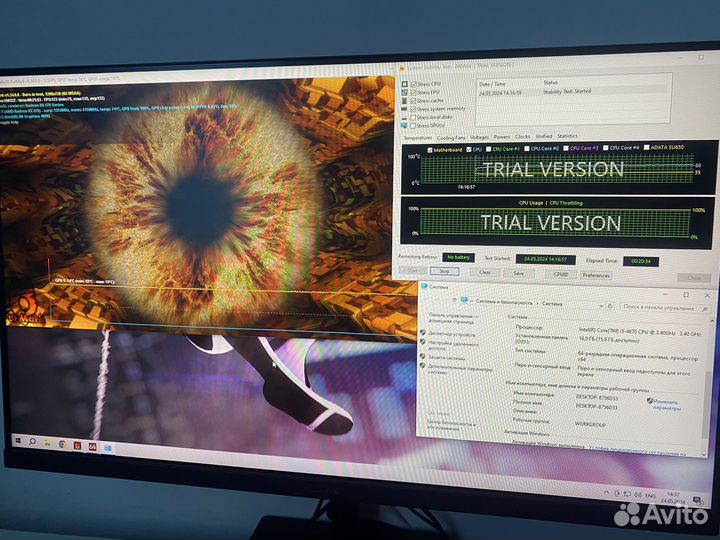Click the search magnifier in System window
Screen dimensions: 720x540
point(705,309)
